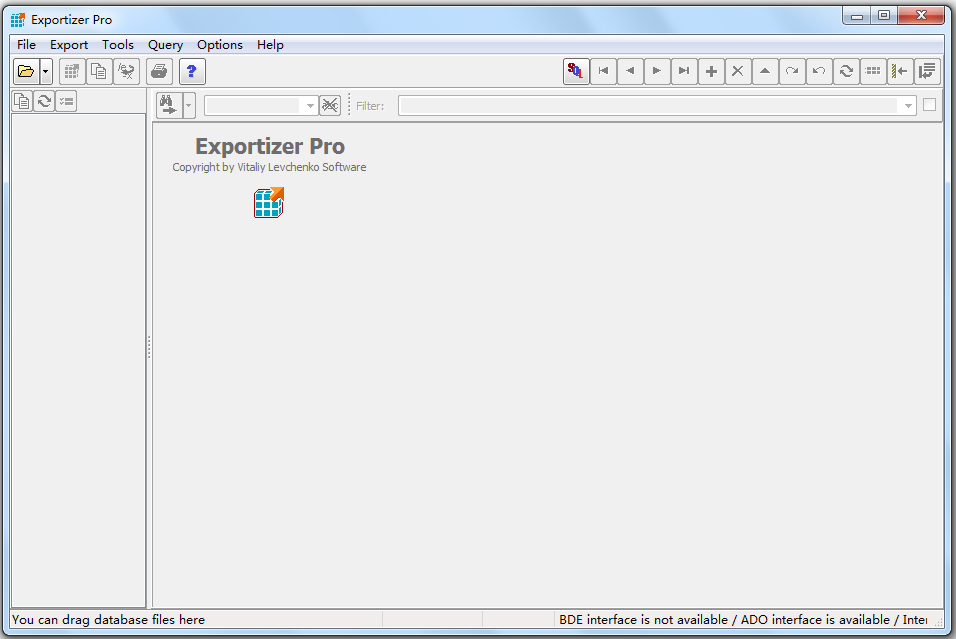Open the Export menu
Image resolution: width=956 pixels, height=639 pixels.
pos(69,45)
